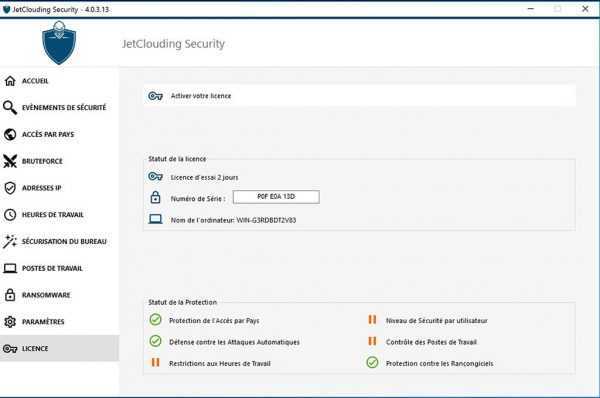Viewport: 600px width, 398px height.
Task: Click the key icon next to Activer votre licence
Action: (x=155, y=96)
